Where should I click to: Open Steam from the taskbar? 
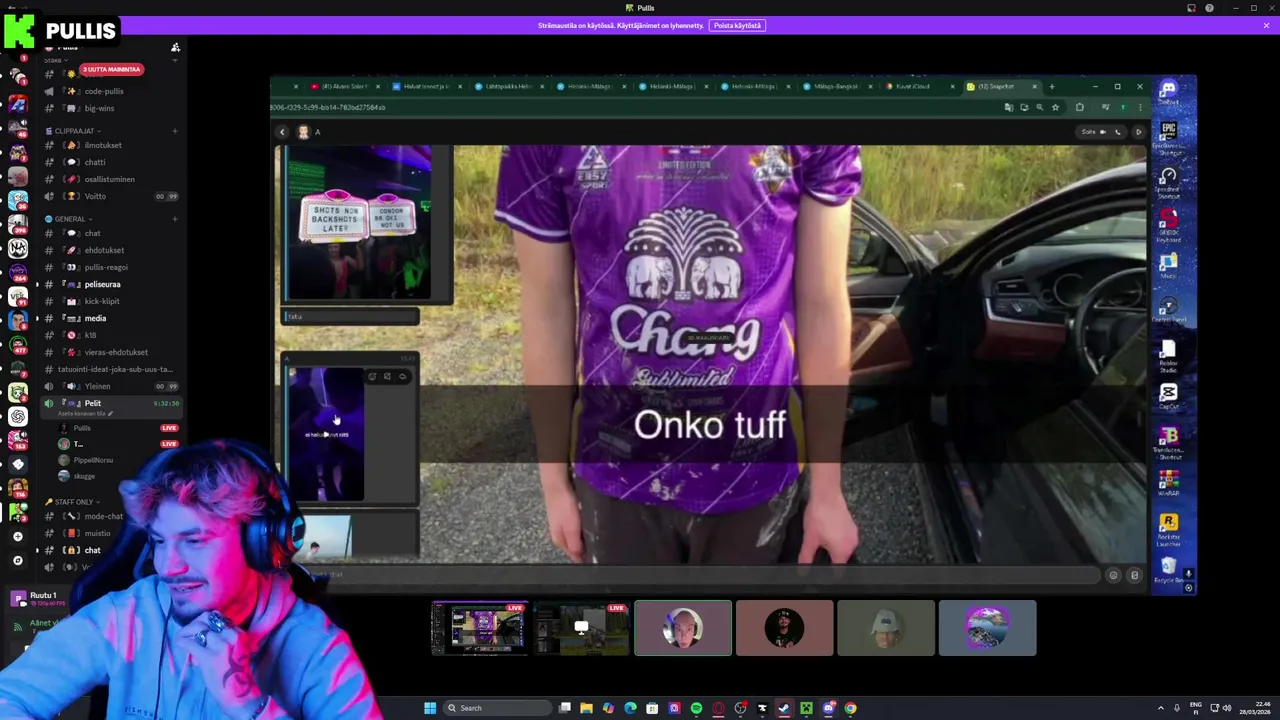click(784, 708)
